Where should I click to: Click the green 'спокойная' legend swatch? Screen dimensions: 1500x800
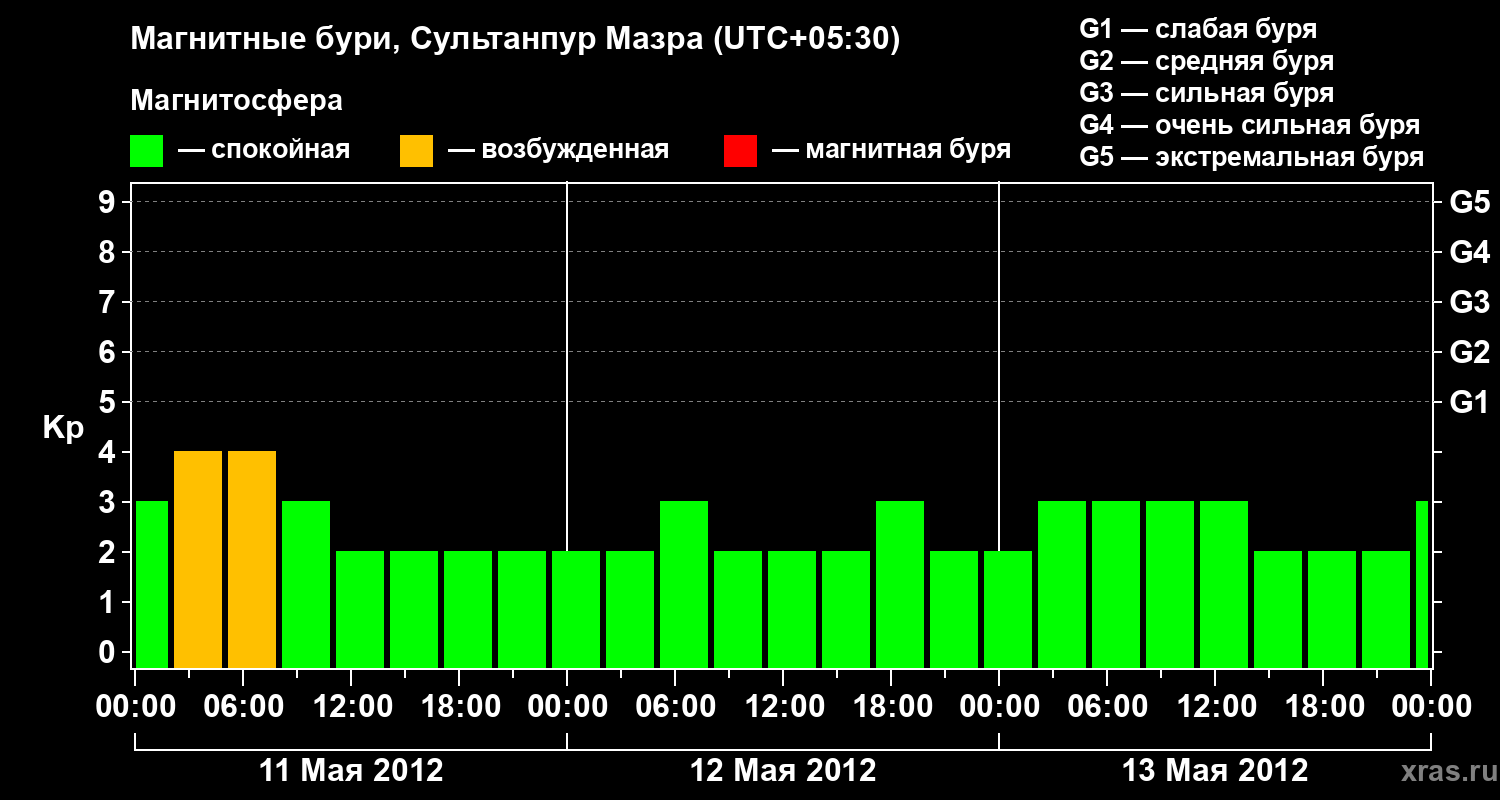(147, 151)
